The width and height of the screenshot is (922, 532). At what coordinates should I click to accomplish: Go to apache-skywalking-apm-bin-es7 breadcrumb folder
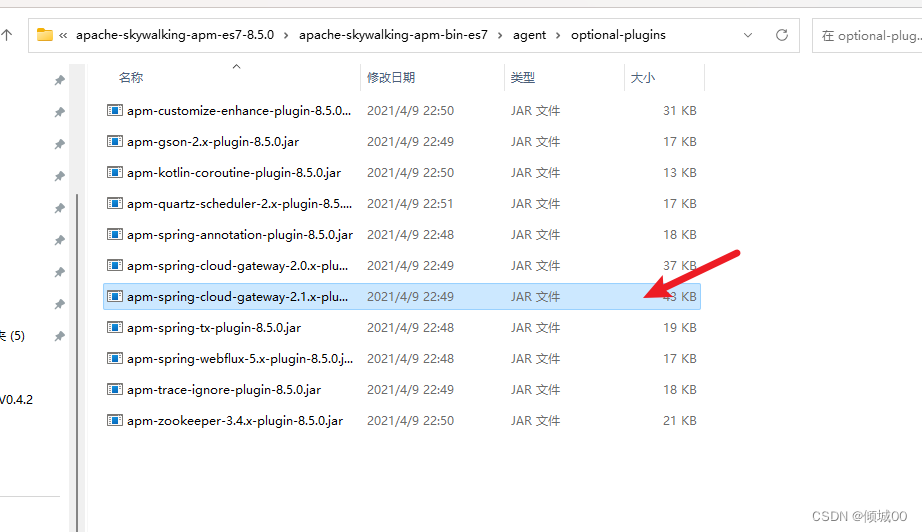point(393,35)
